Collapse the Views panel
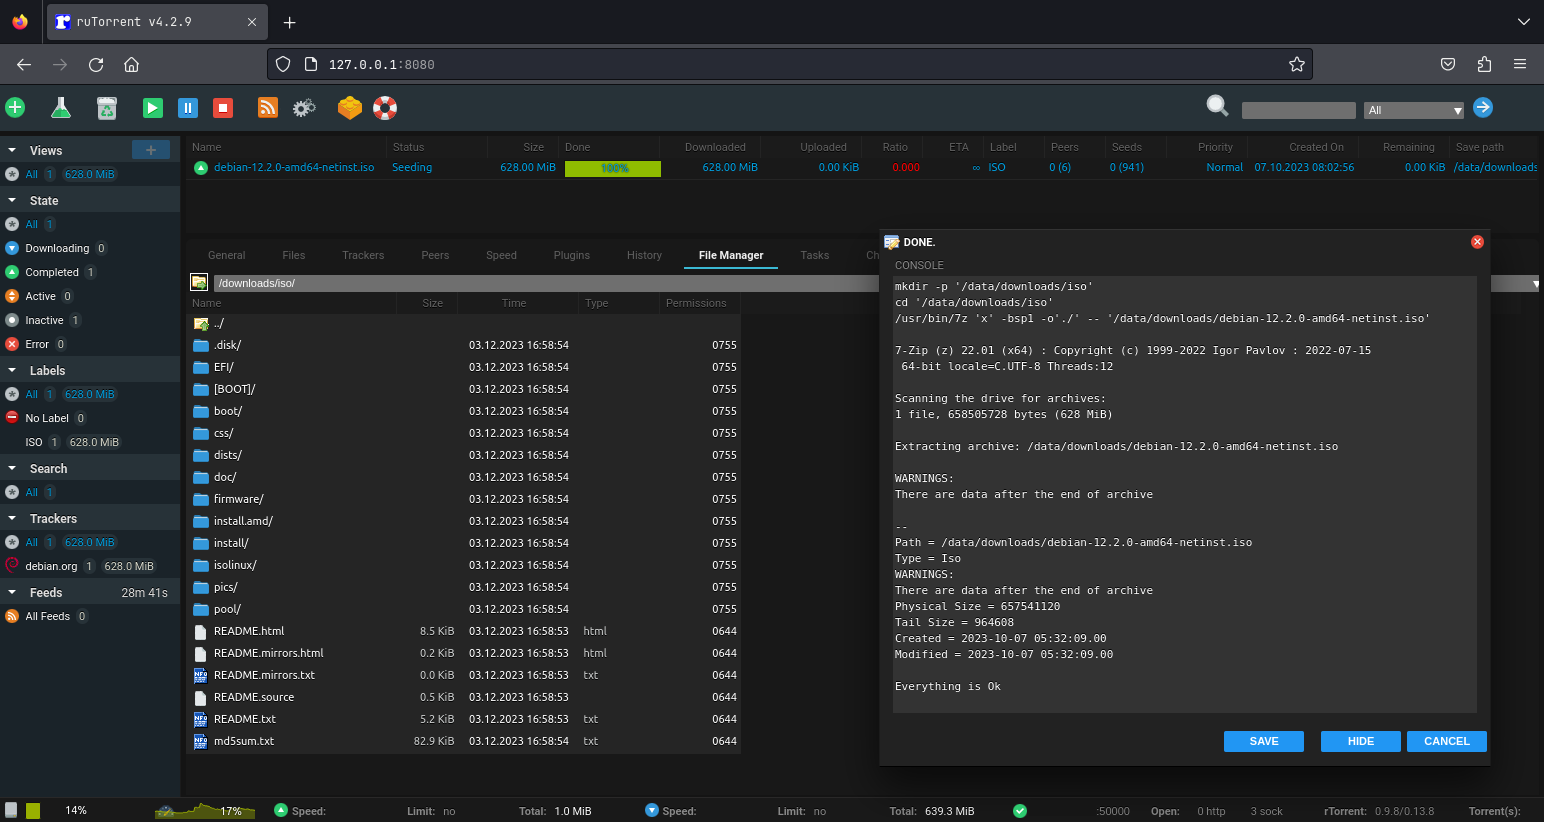Image resolution: width=1544 pixels, height=822 pixels. 12,150
